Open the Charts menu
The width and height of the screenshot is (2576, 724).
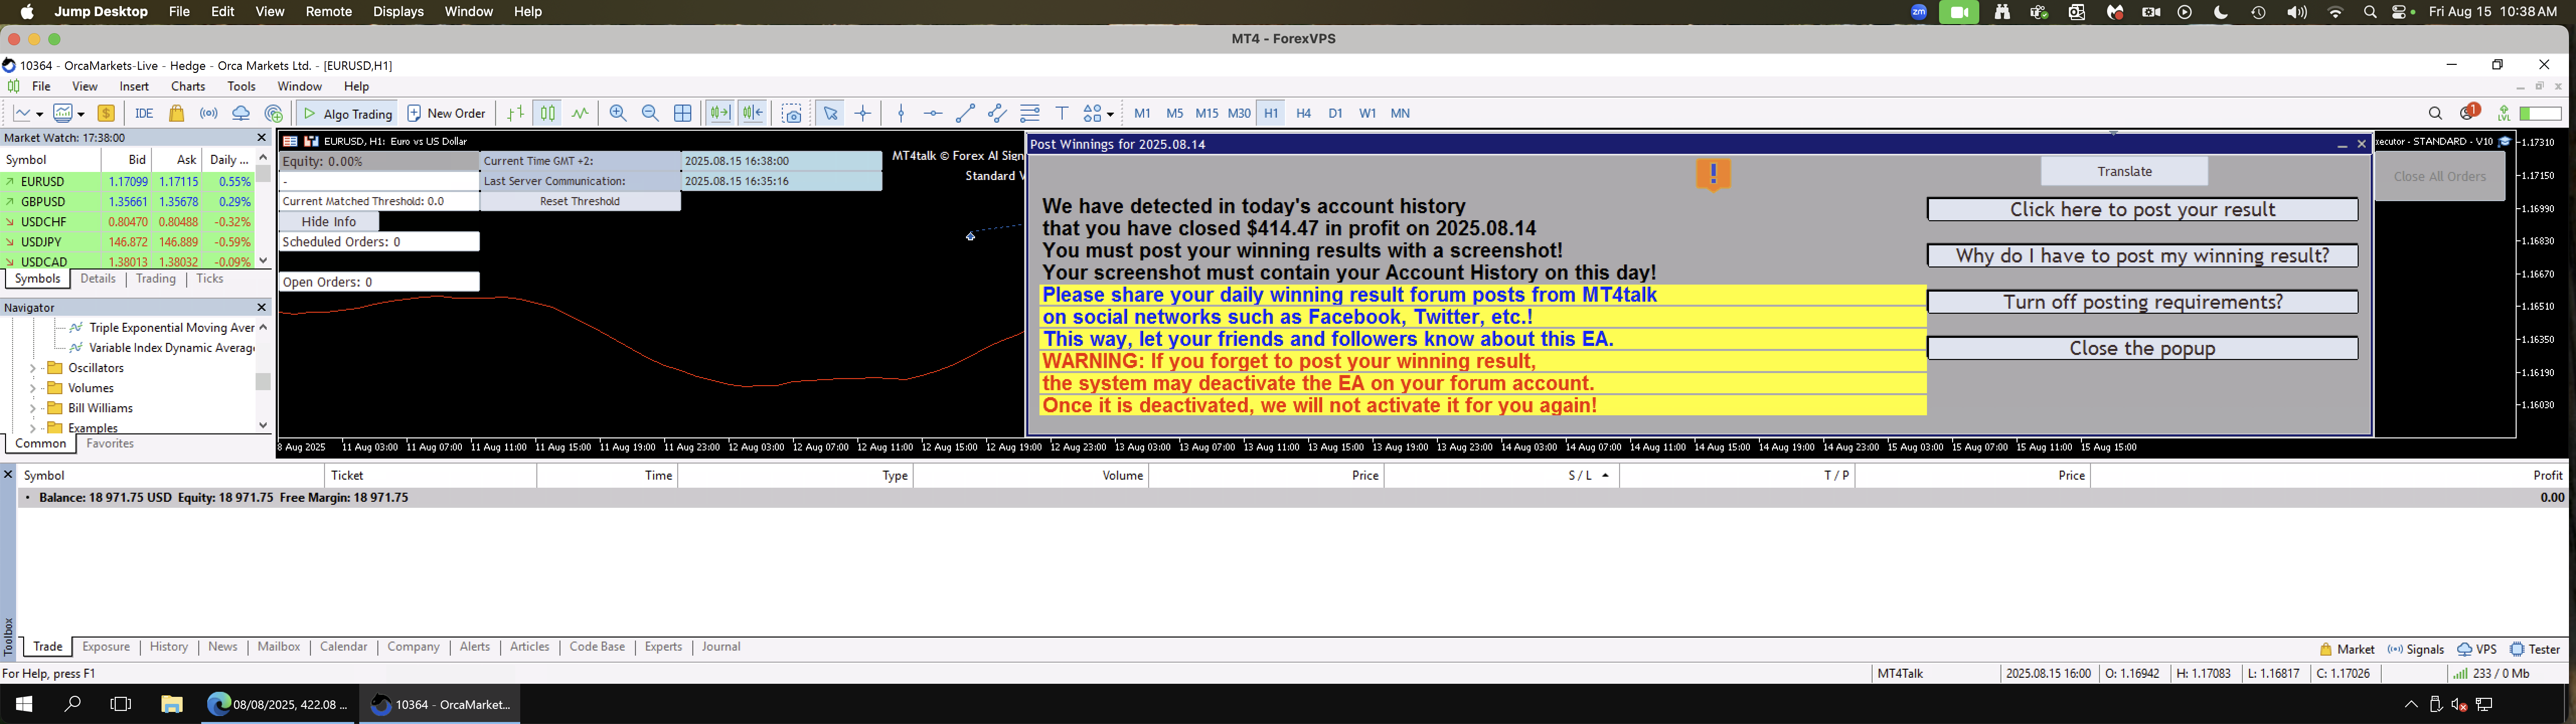187,86
